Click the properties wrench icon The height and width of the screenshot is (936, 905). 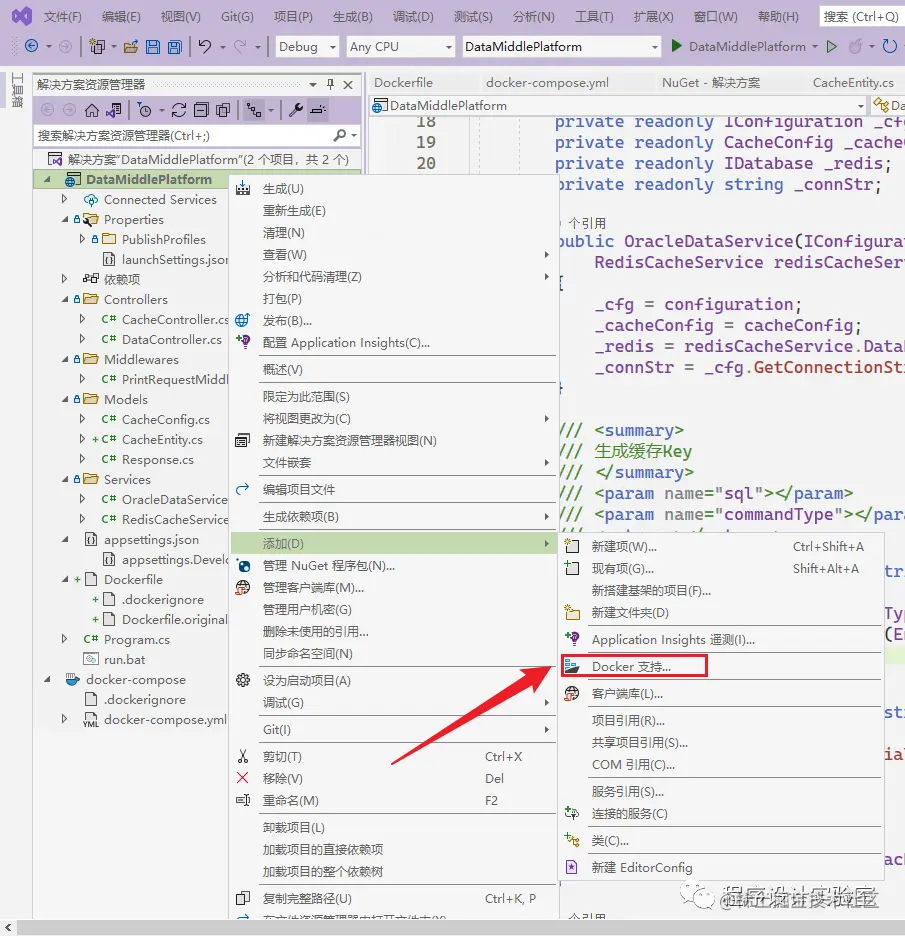(x=295, y=110)
